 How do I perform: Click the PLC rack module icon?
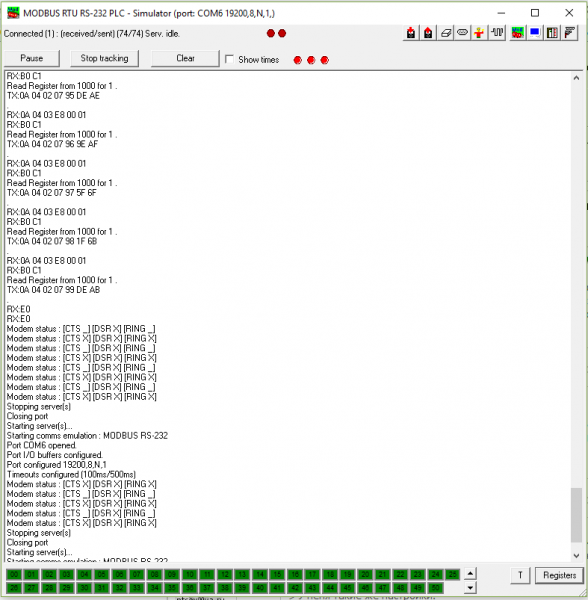[552, 33]
